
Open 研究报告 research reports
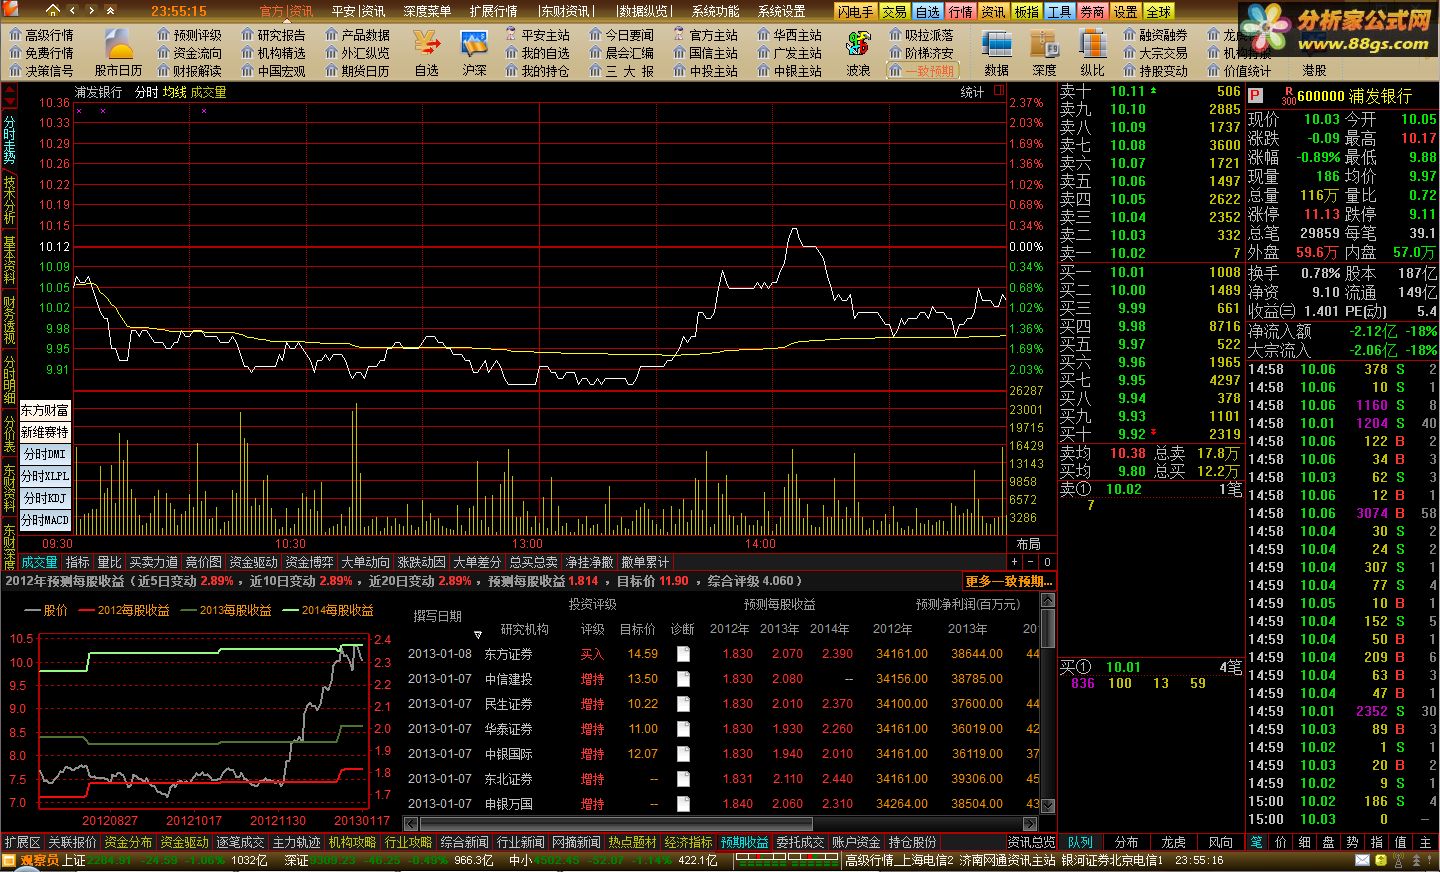coord(273,35)
